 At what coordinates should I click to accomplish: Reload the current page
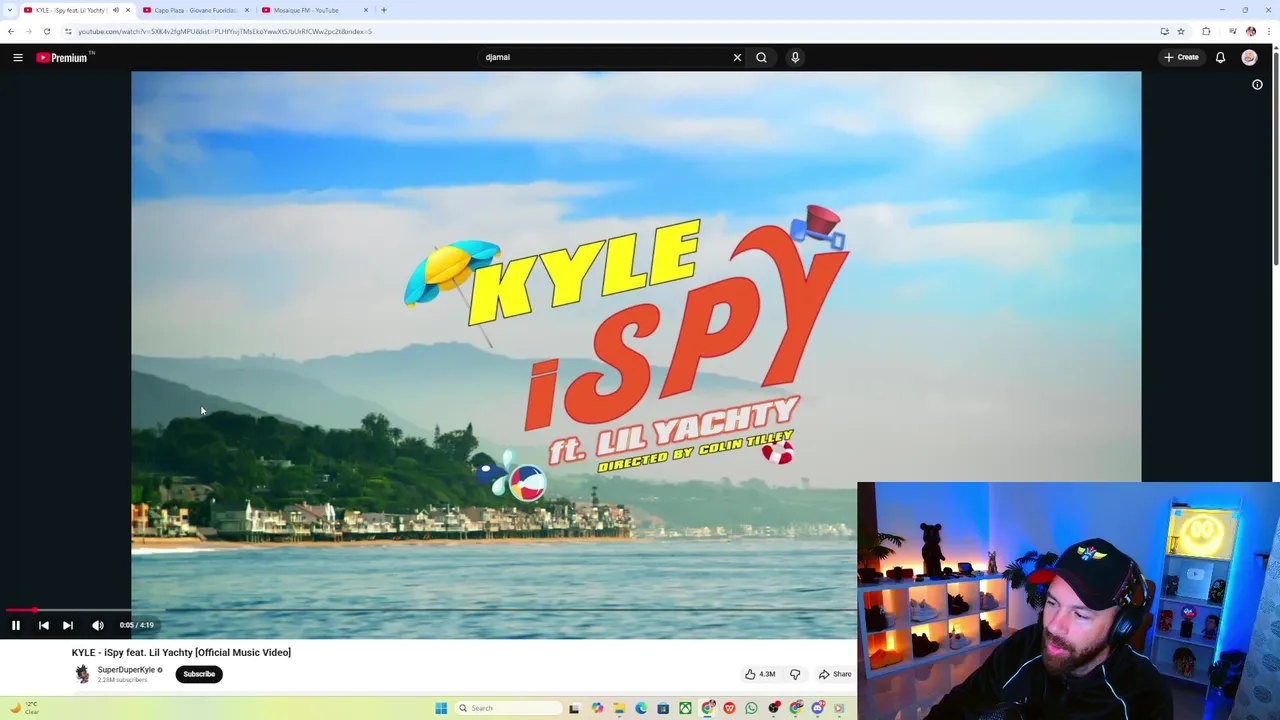(x=47, y=31)
